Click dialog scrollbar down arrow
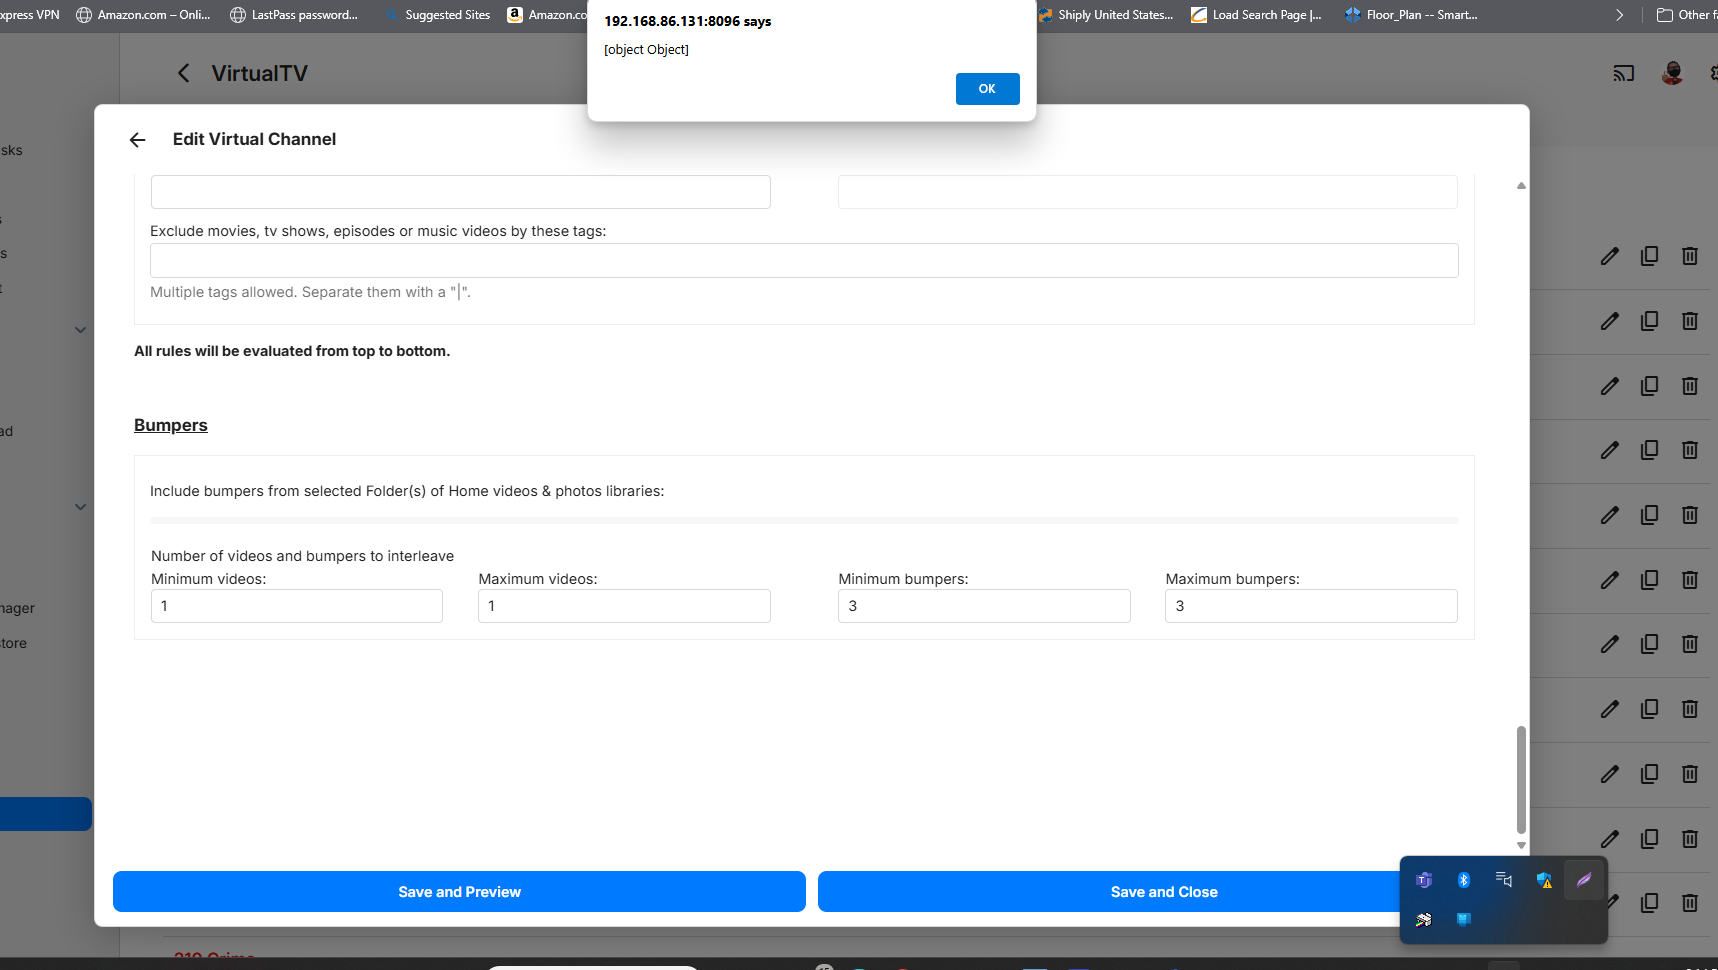1718x970 pixels. tap(1521, 846)
